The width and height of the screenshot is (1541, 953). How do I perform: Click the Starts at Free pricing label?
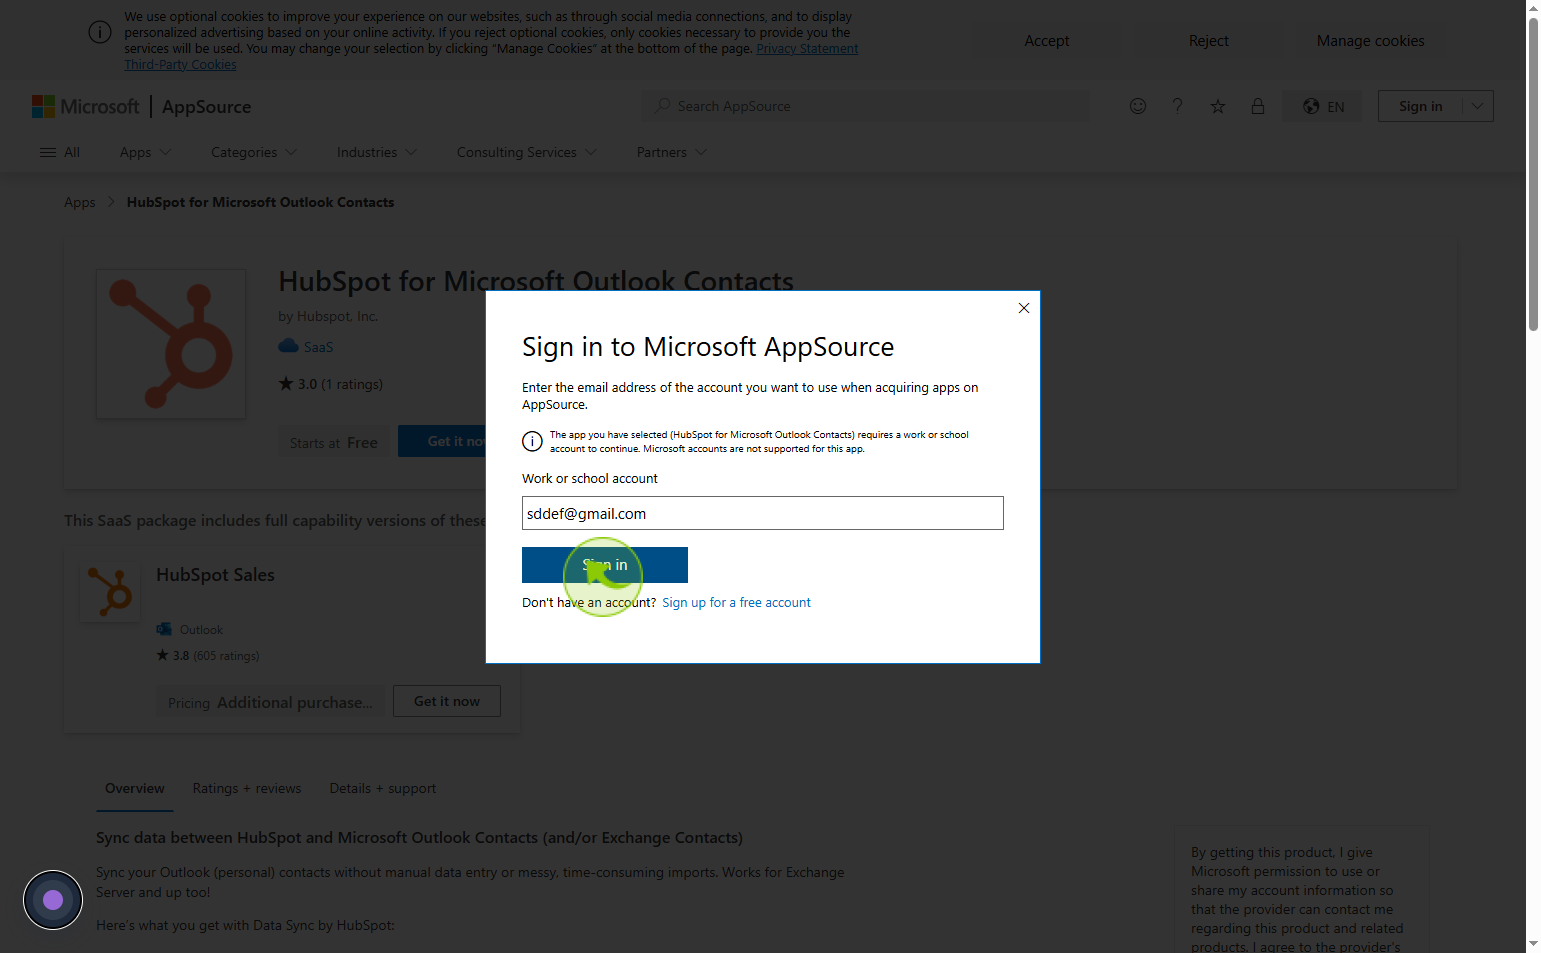click(x=334, y=443)
